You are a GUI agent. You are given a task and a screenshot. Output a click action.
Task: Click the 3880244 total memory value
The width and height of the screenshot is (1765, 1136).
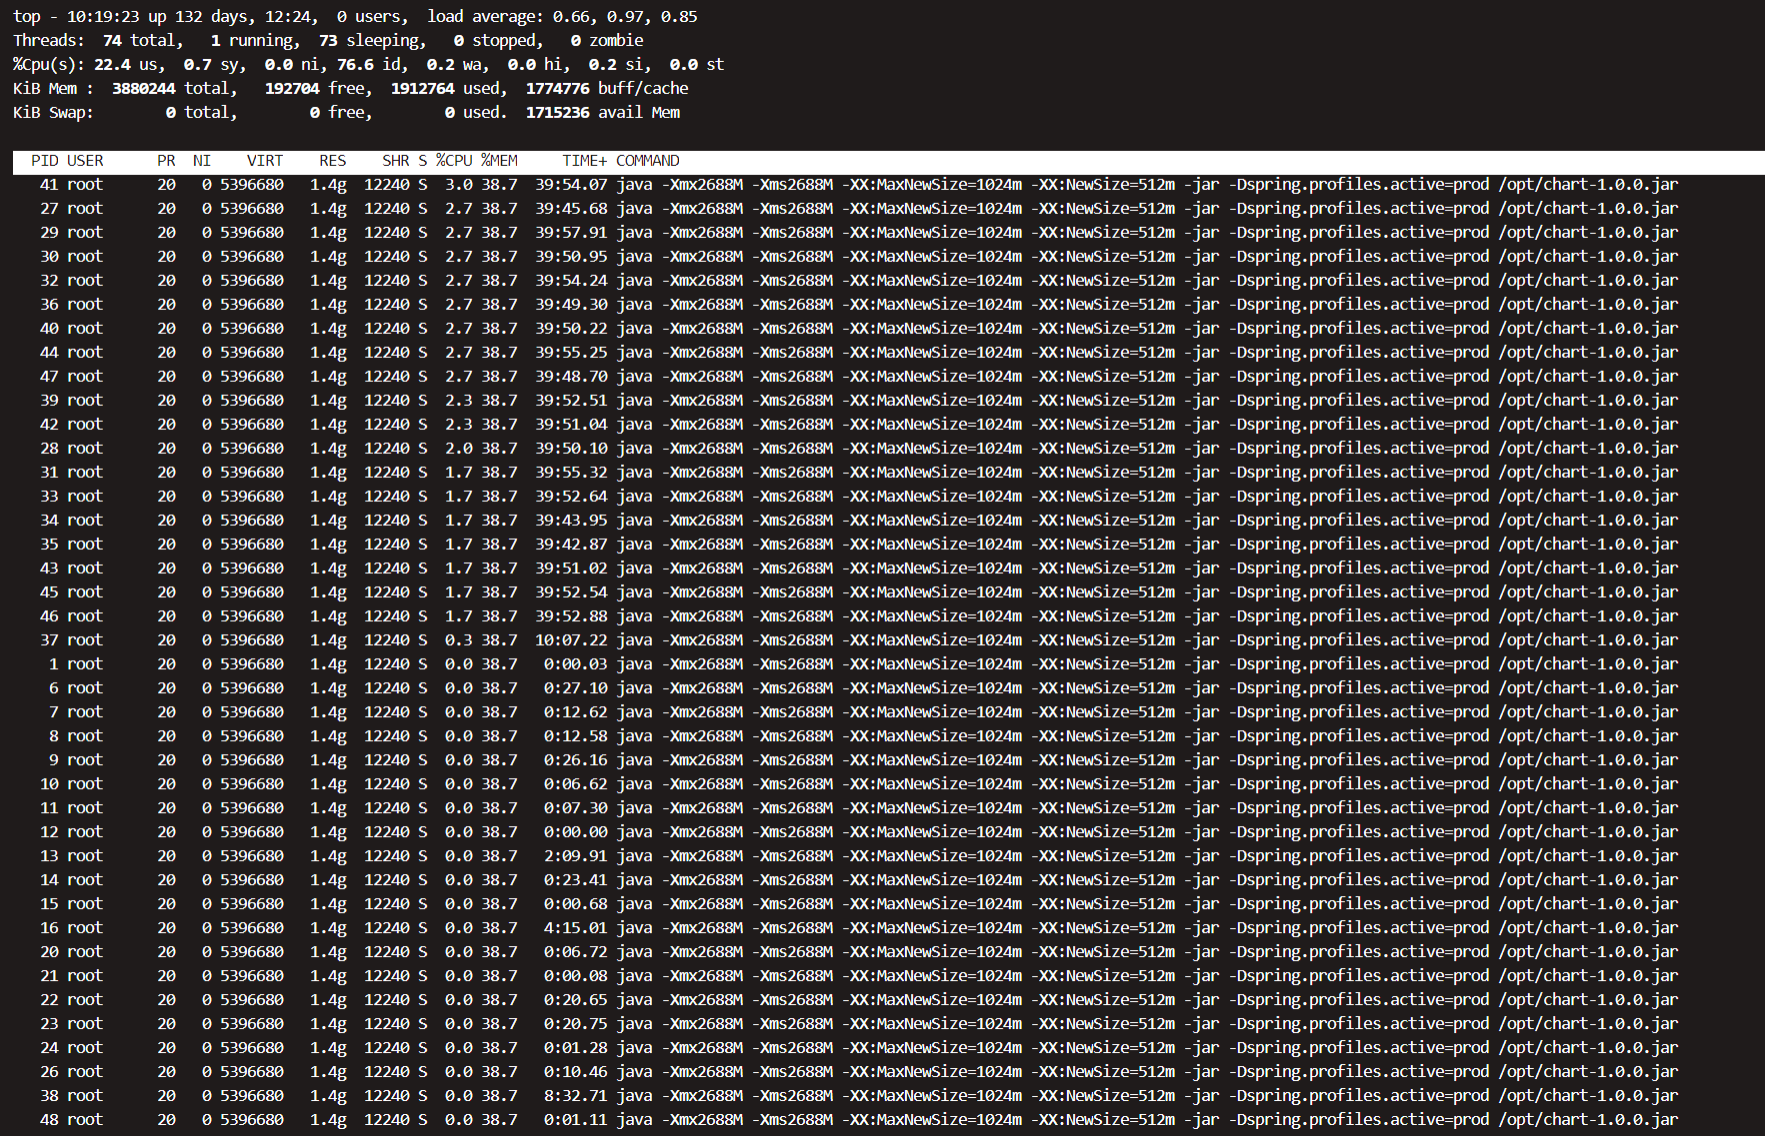(x=144, y=89)
